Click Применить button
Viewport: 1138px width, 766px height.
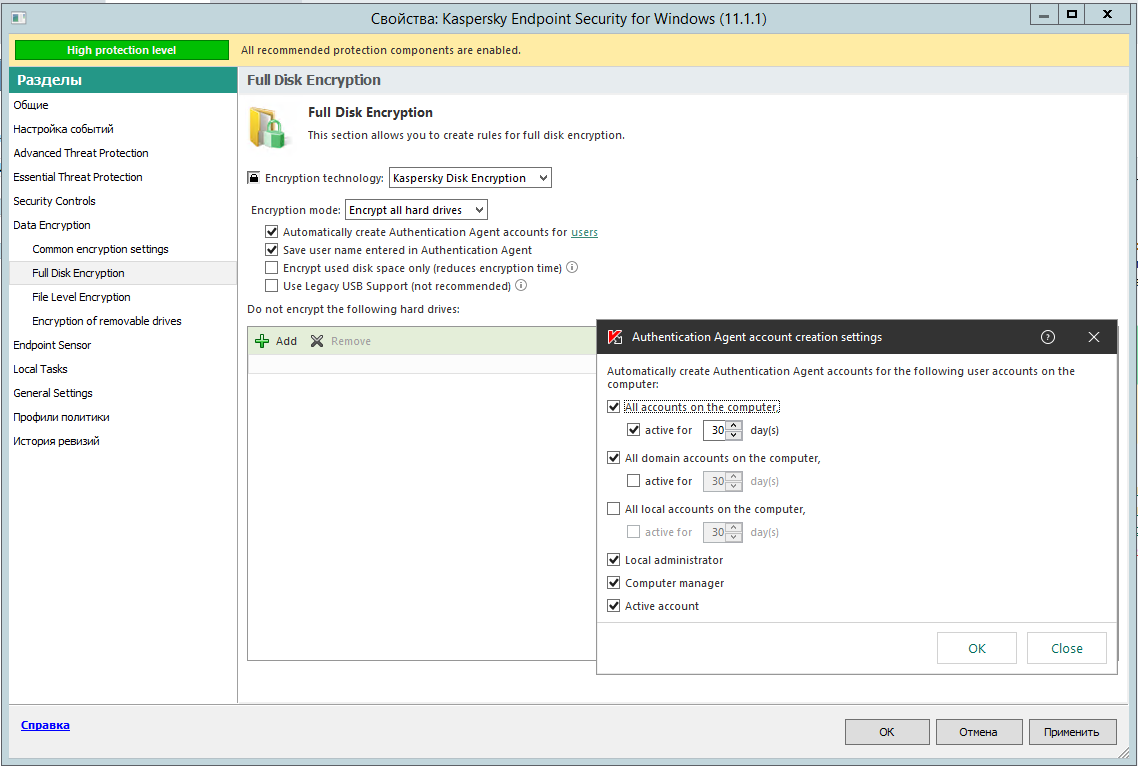tap(1071, 732)
